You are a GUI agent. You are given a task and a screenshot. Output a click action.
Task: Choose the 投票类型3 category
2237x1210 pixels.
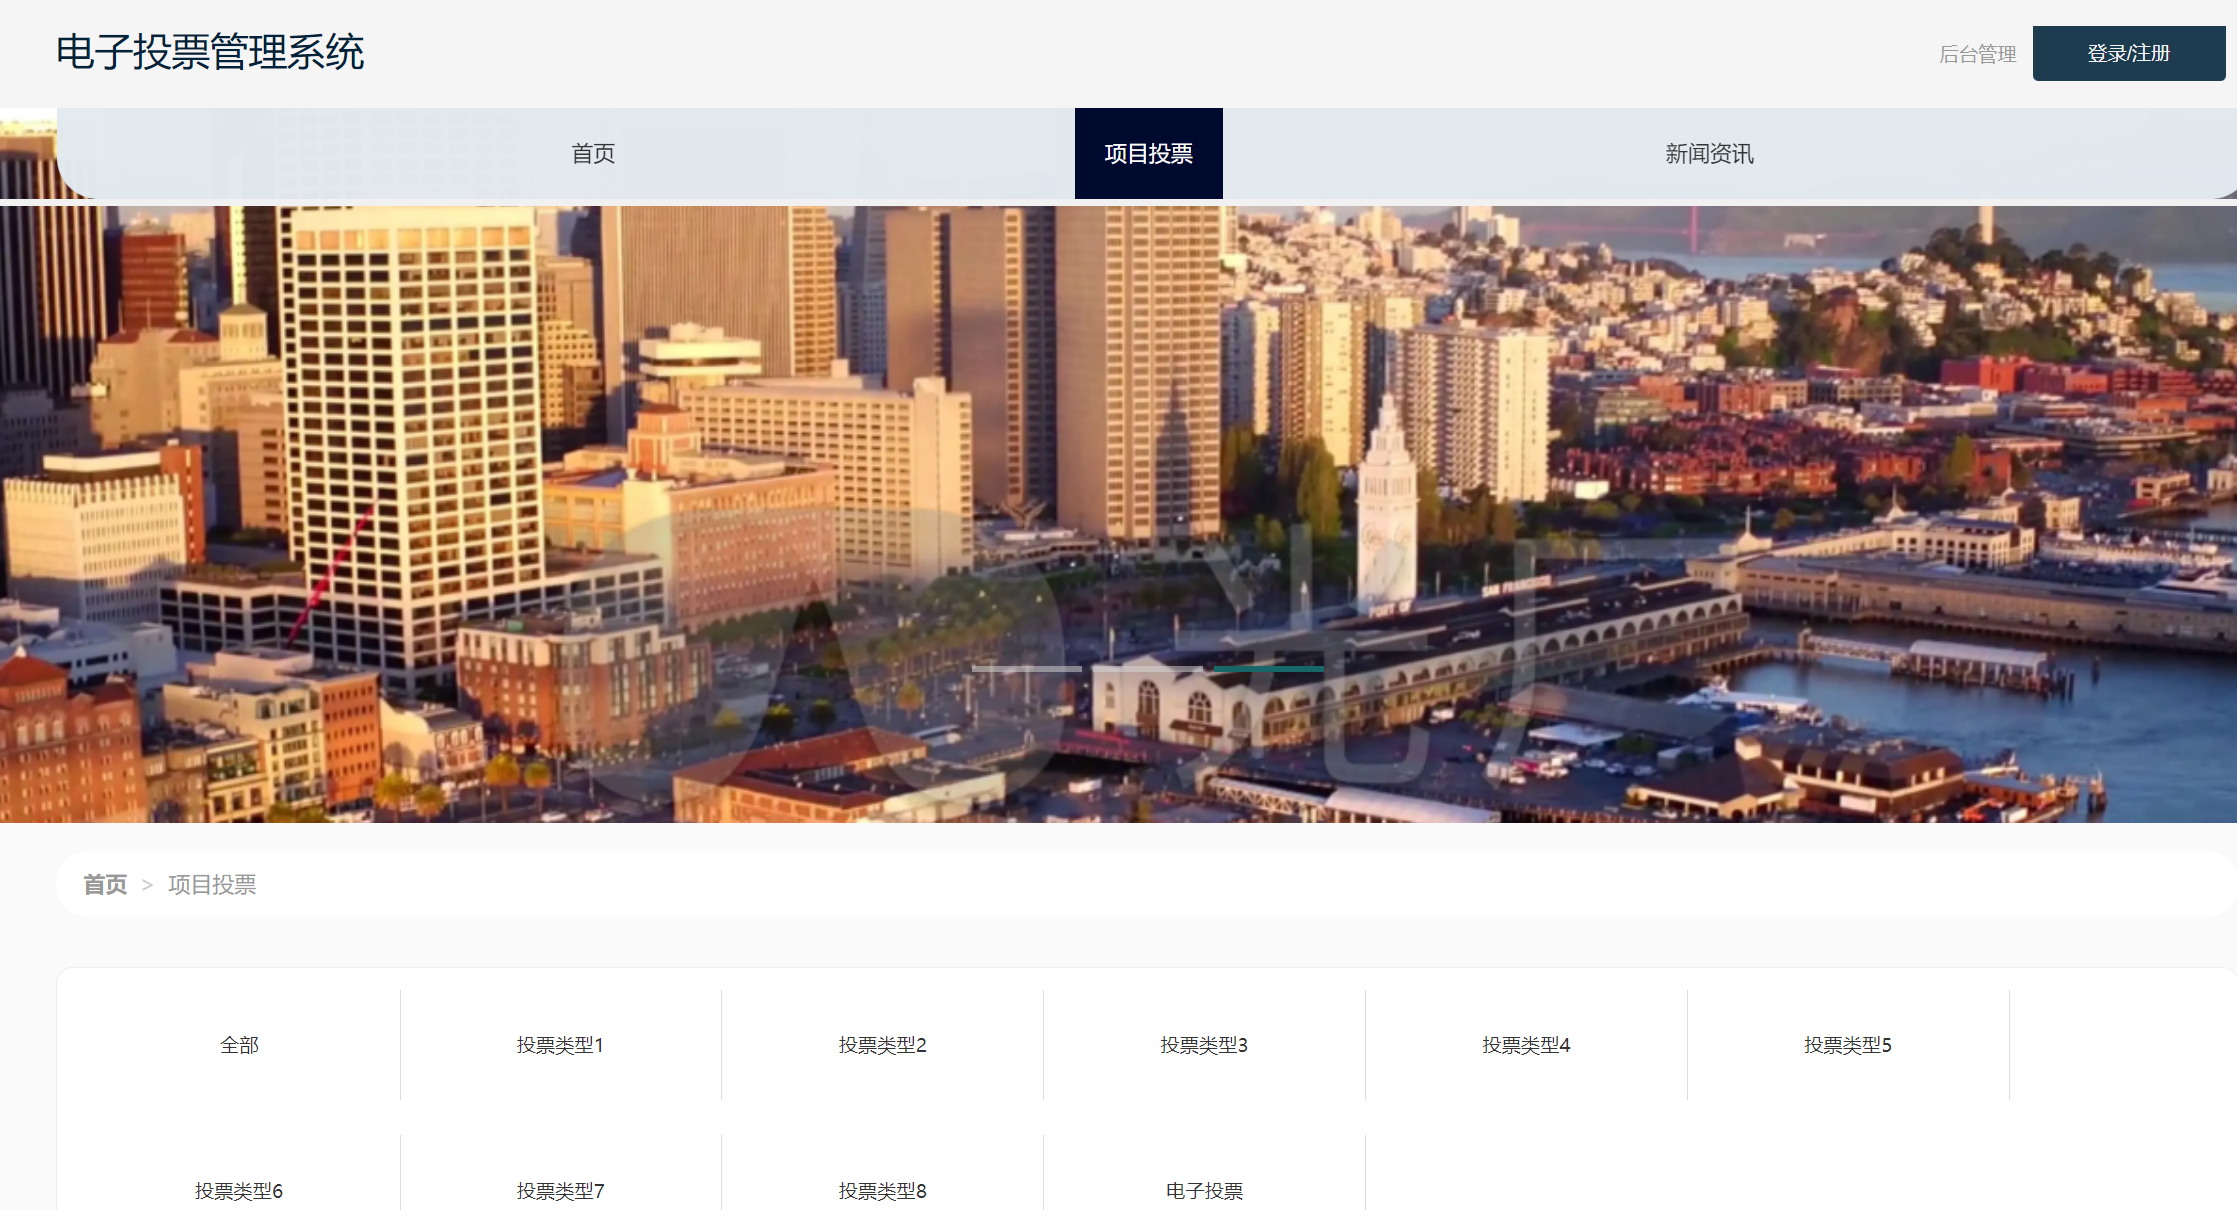pyautogui.click(x=1204, y=1045)
